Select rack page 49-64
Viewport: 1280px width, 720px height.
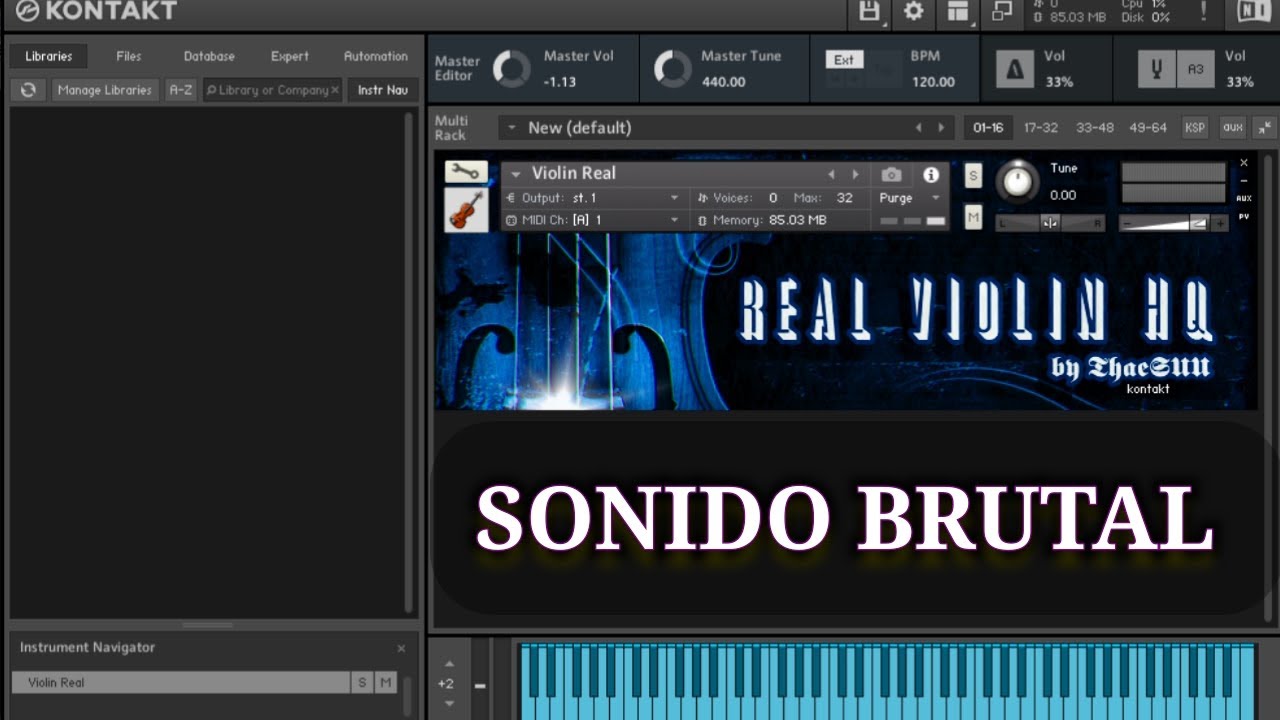point(1148,128)
